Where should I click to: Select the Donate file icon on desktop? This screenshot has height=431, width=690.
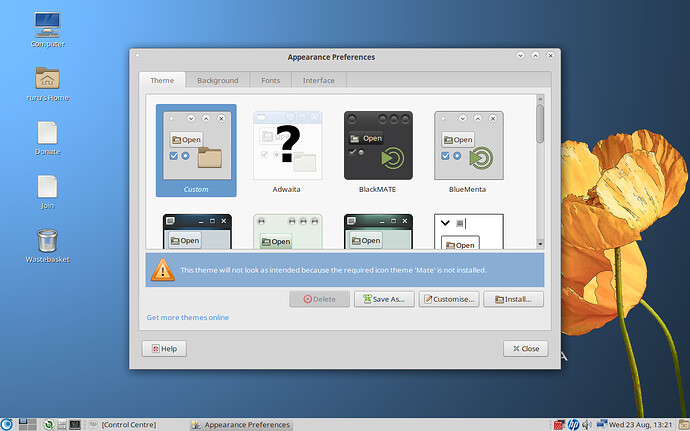[x=48, y=133]
